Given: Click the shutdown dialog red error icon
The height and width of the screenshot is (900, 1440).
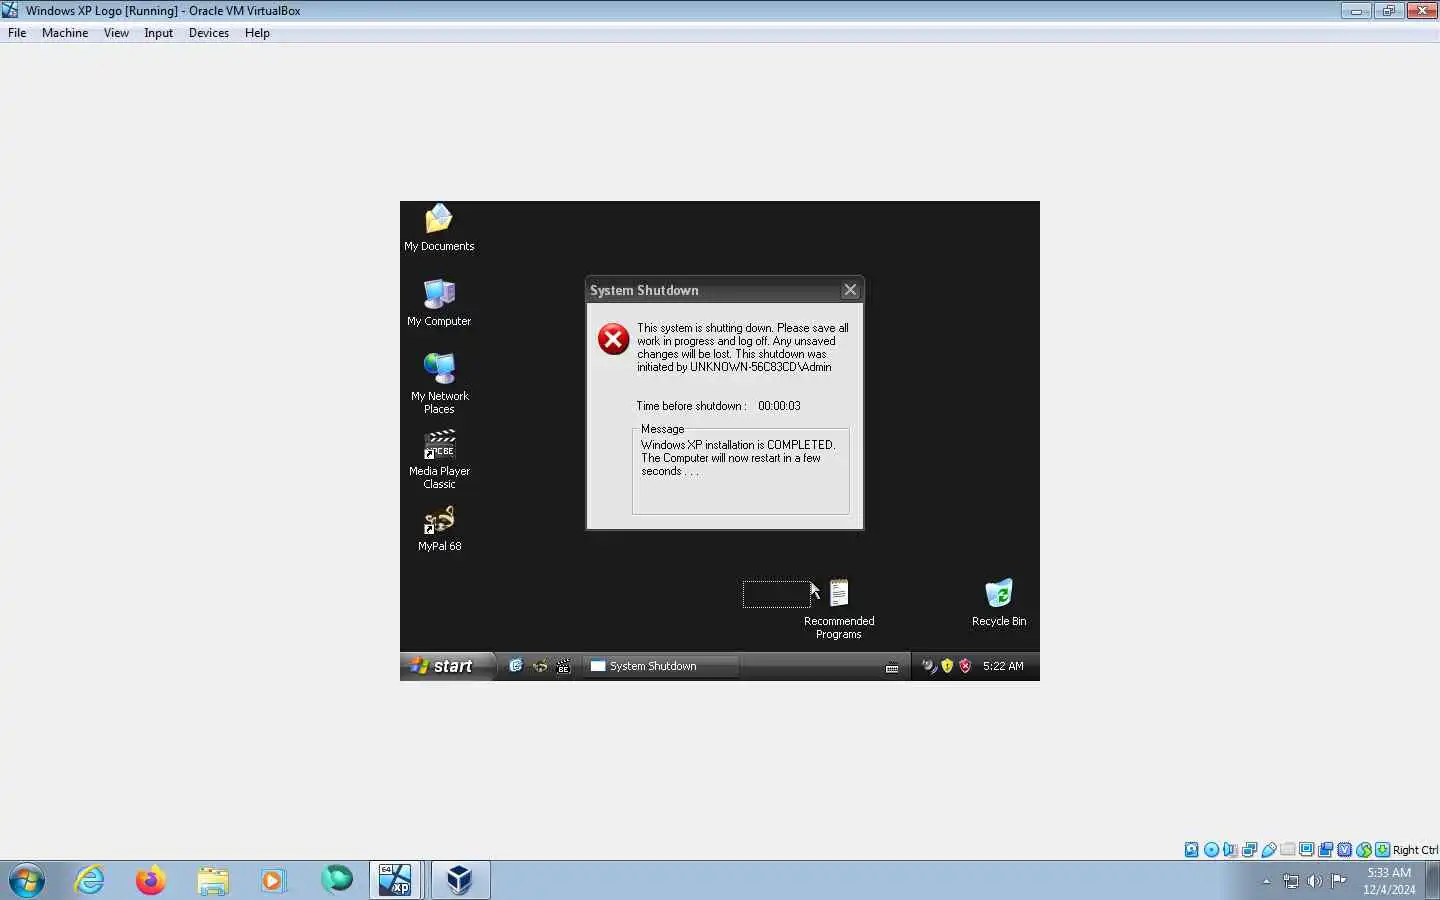Looking at the screenshot, I should pos(613,339).
